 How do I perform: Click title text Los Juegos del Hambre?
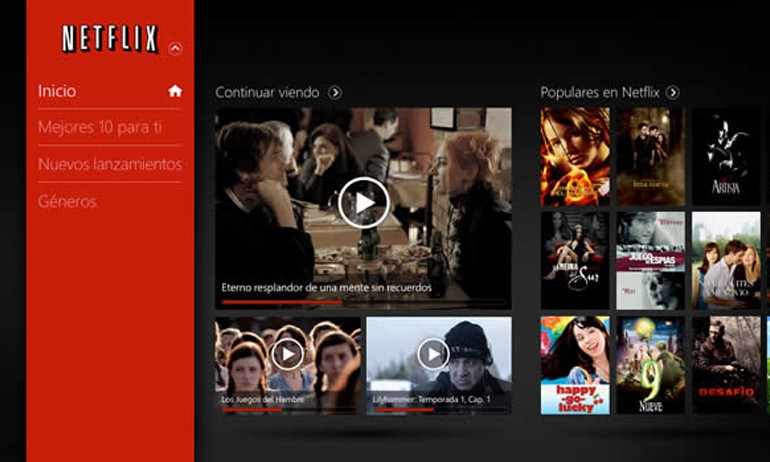(262, 399)
